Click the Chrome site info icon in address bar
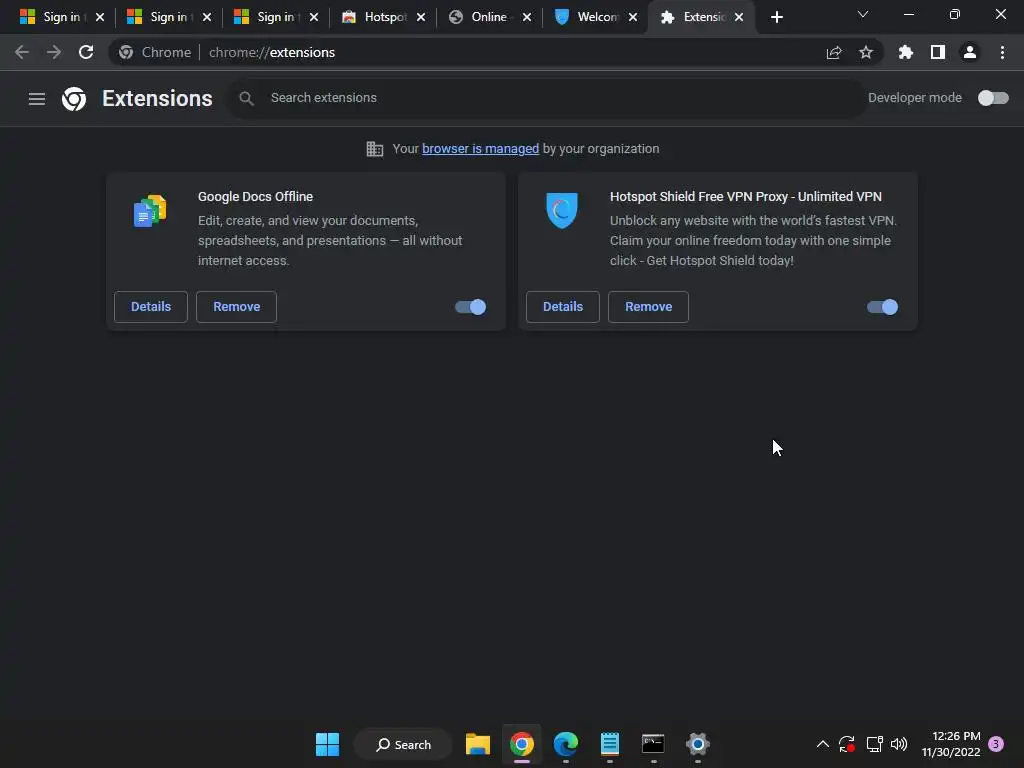 [126, 52]
